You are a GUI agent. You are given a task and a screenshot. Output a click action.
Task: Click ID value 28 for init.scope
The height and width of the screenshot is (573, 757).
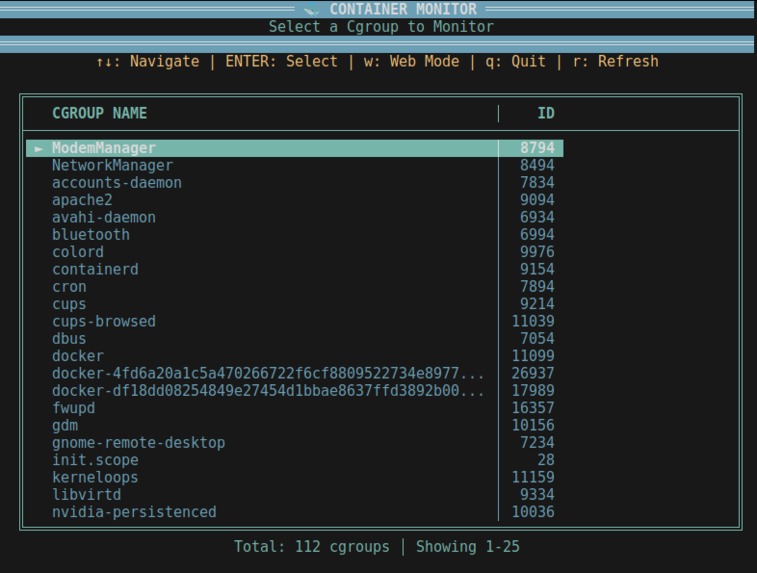(546, 461)
